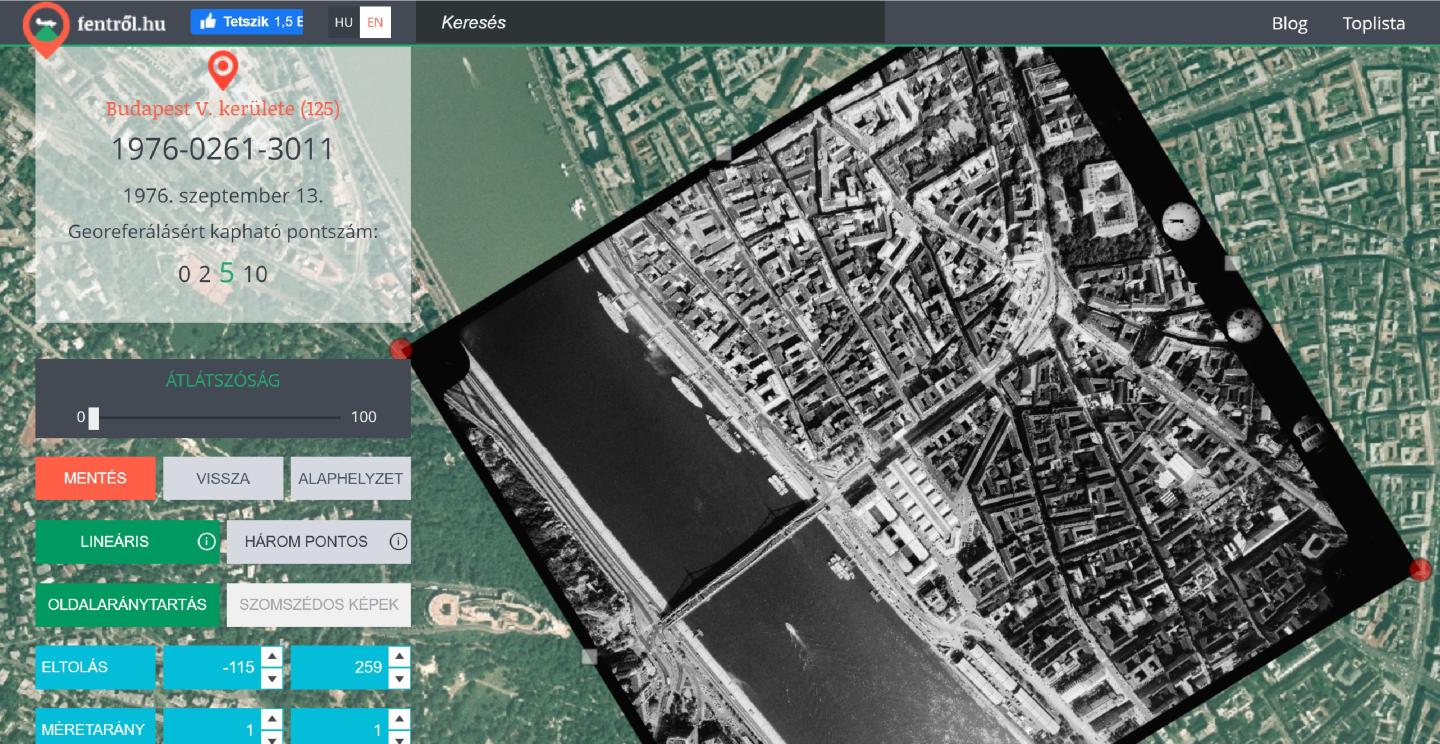Decrease the second Eltolás offset value
The height and width of the screenshot is (744, 1440).
click(399, 679)
